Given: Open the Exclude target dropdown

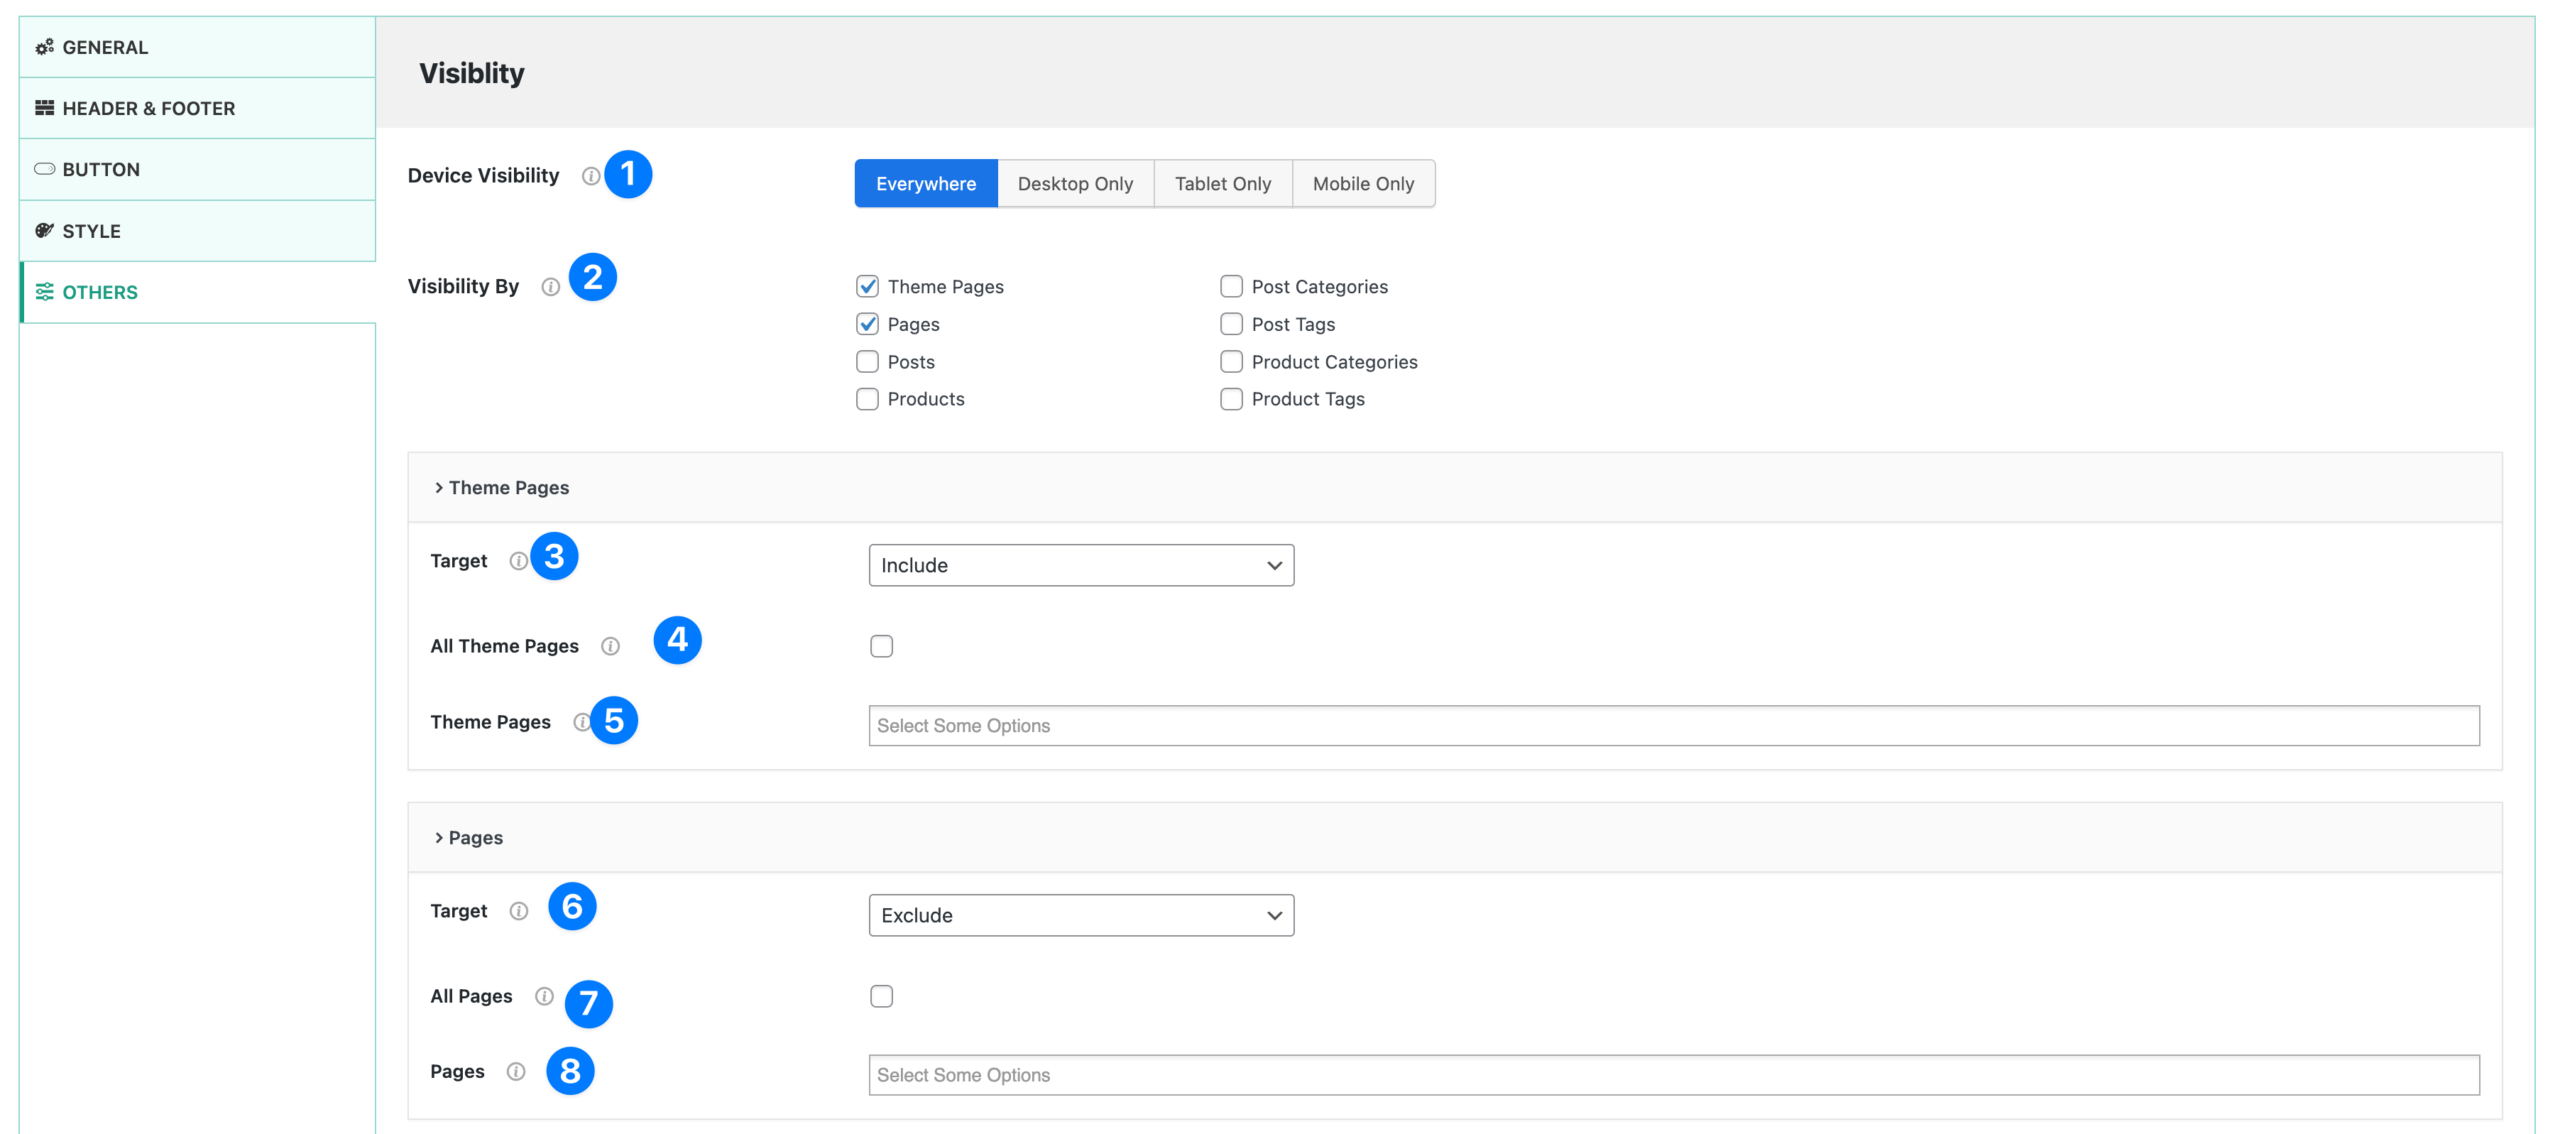Looking at the screenshot, I should 1080,915.
